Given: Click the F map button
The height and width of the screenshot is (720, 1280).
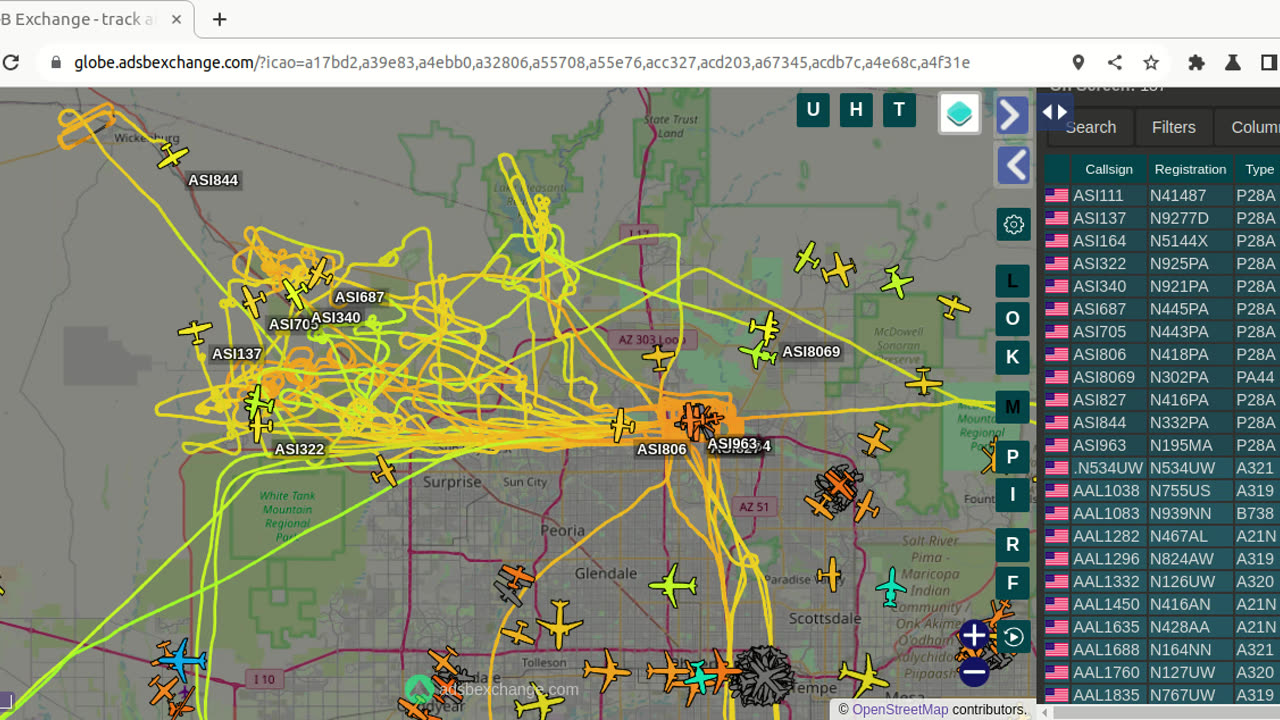Looking at the screenshot, I should 1012,583.
